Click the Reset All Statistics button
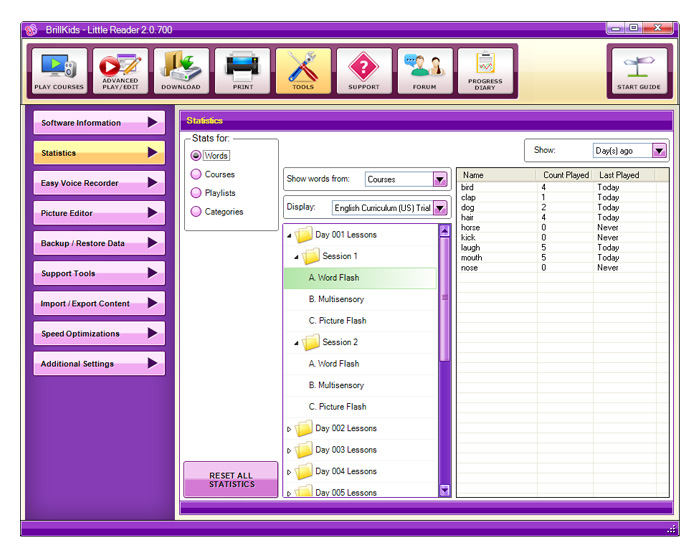This screenshot has width=700, height=559. (231, 480)
